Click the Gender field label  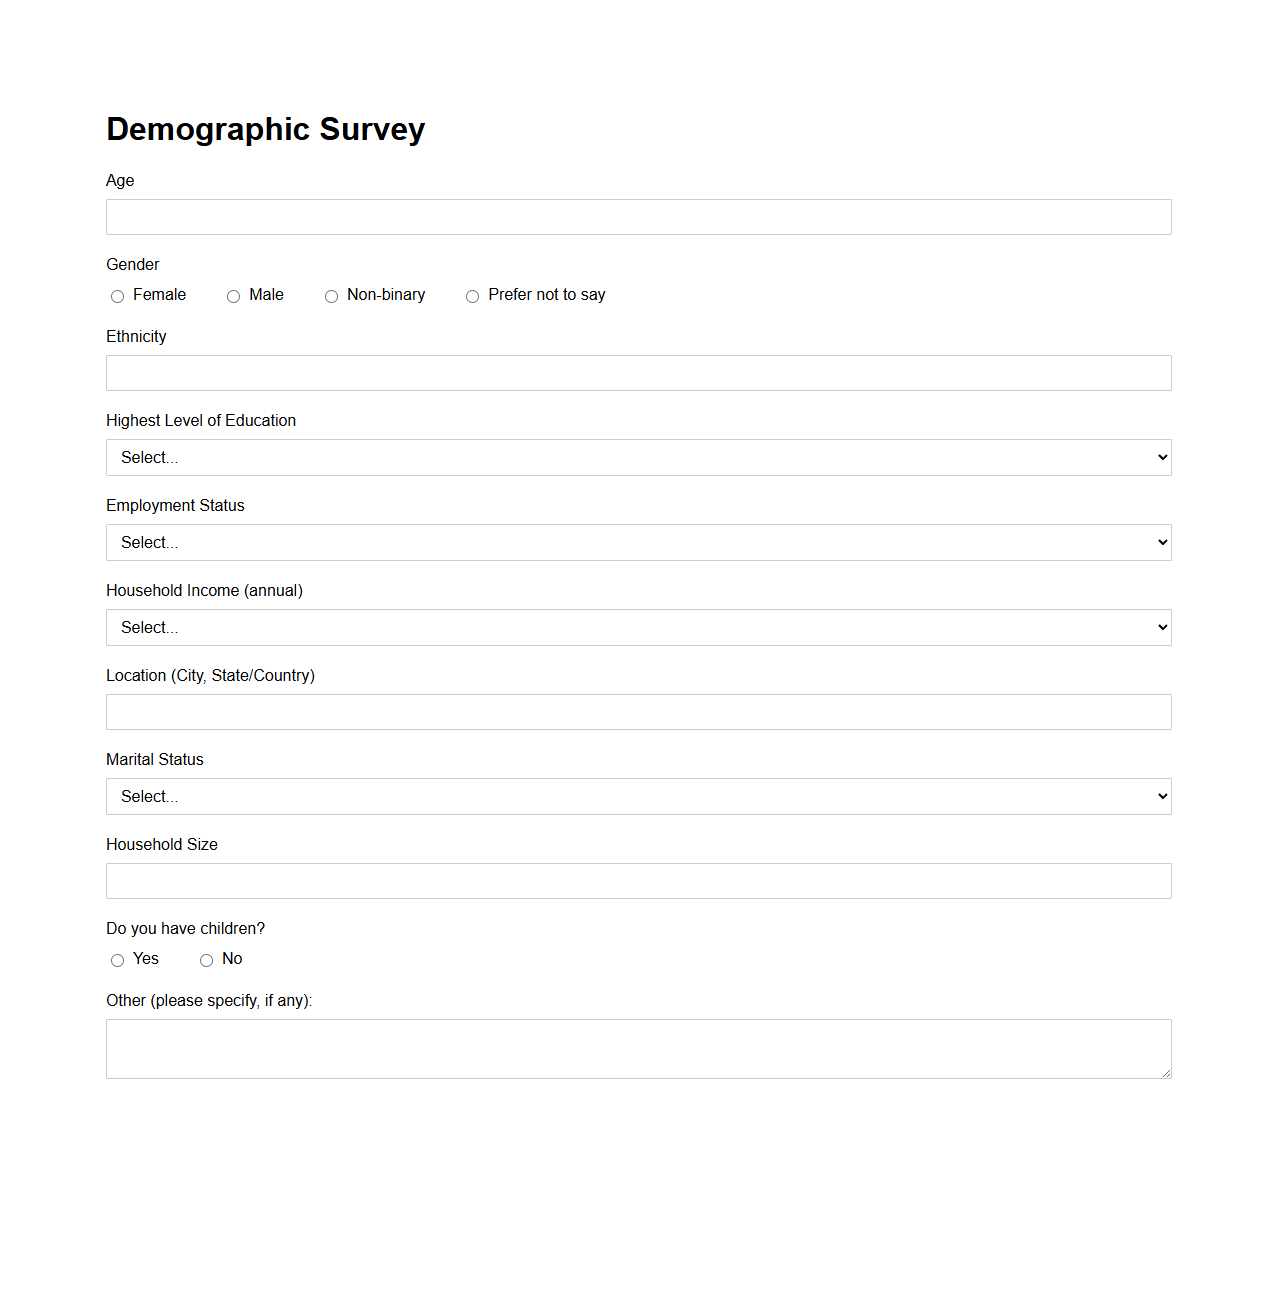(x=132, y=264)
